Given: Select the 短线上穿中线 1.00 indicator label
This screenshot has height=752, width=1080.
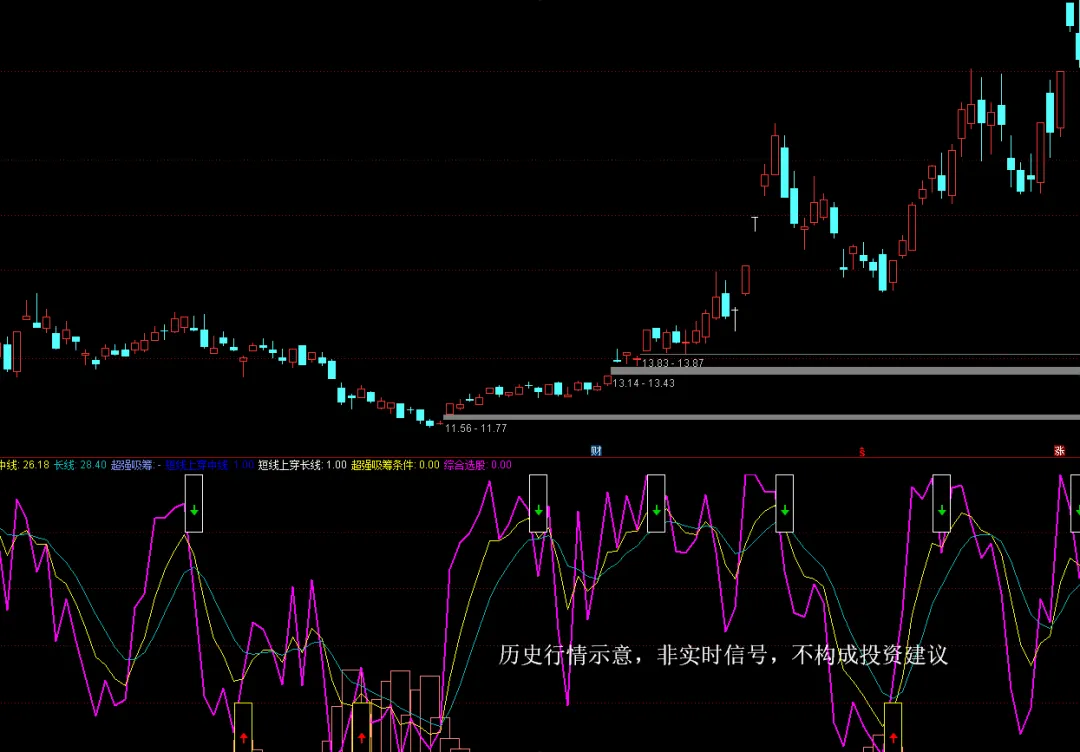Looking at the screenshot, I should point(210,465).
